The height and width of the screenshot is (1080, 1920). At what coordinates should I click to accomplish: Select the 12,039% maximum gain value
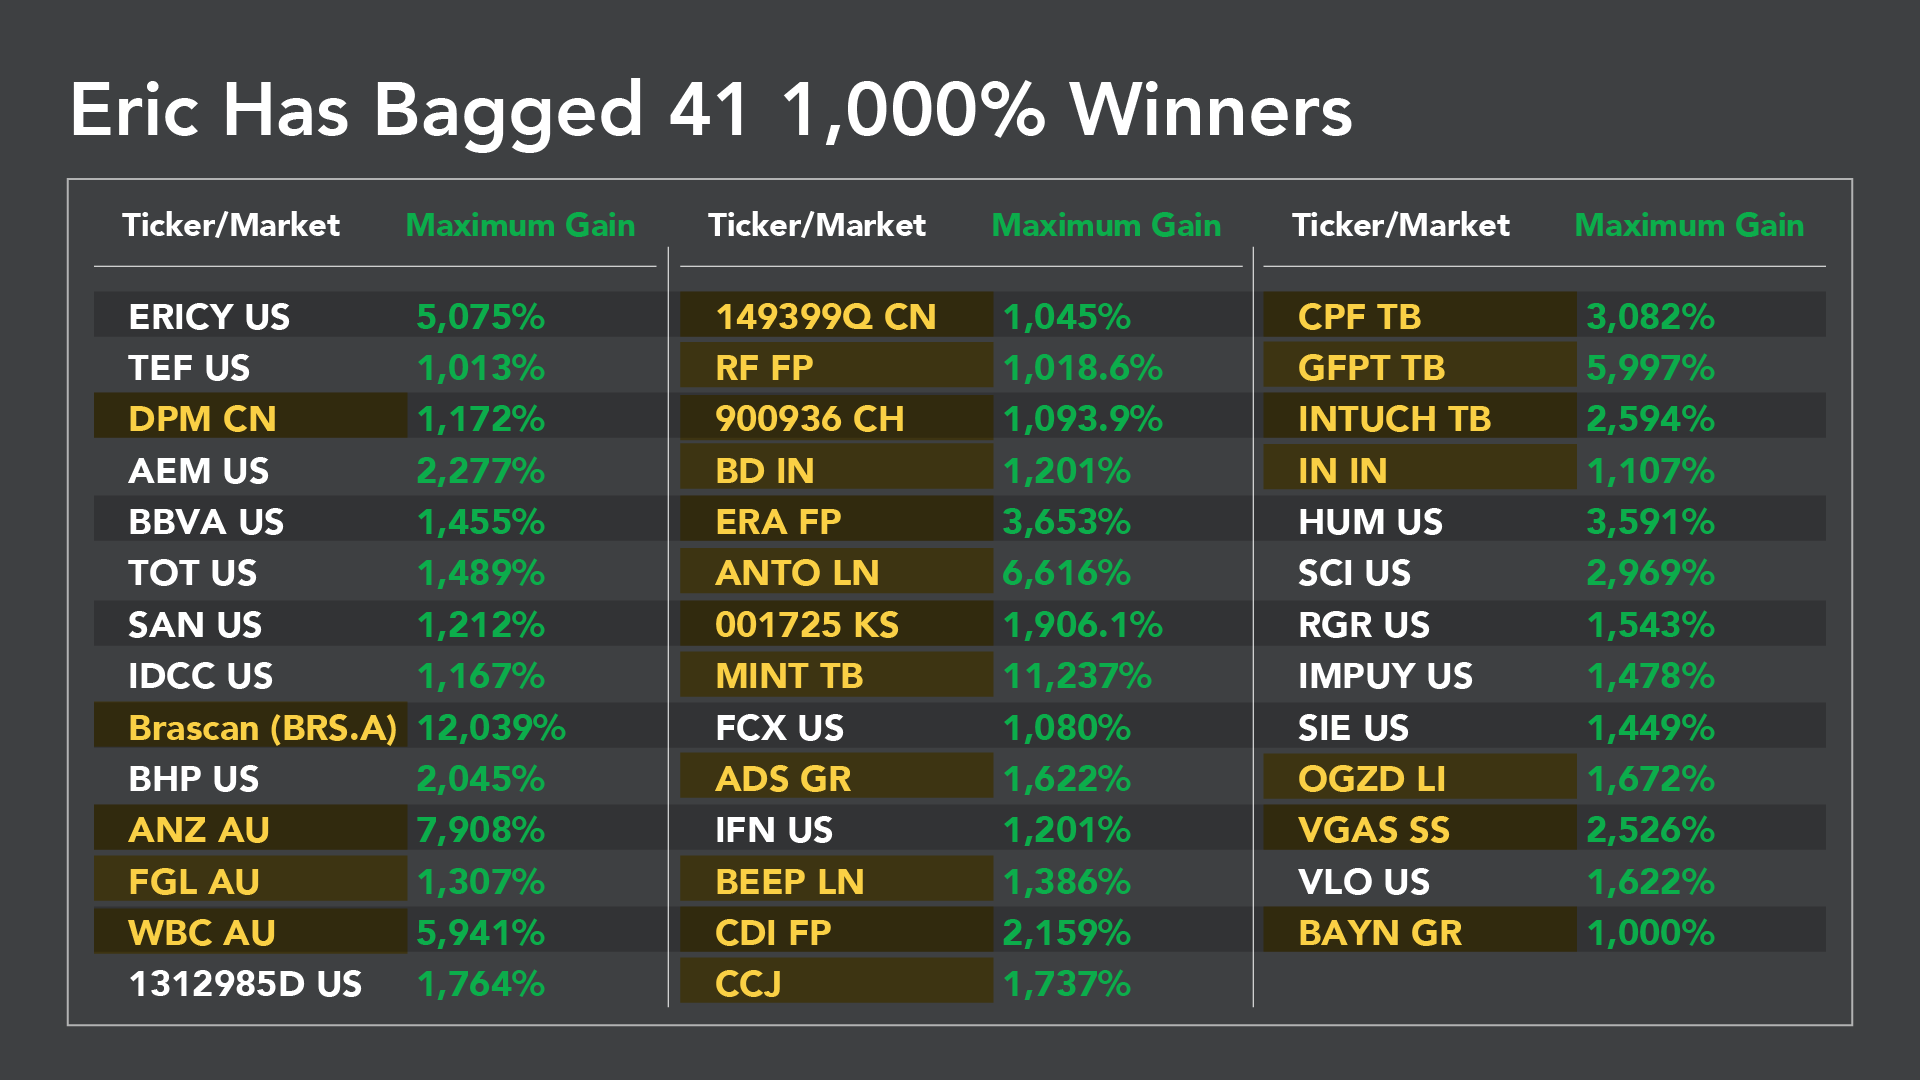[x=491, y=727]
